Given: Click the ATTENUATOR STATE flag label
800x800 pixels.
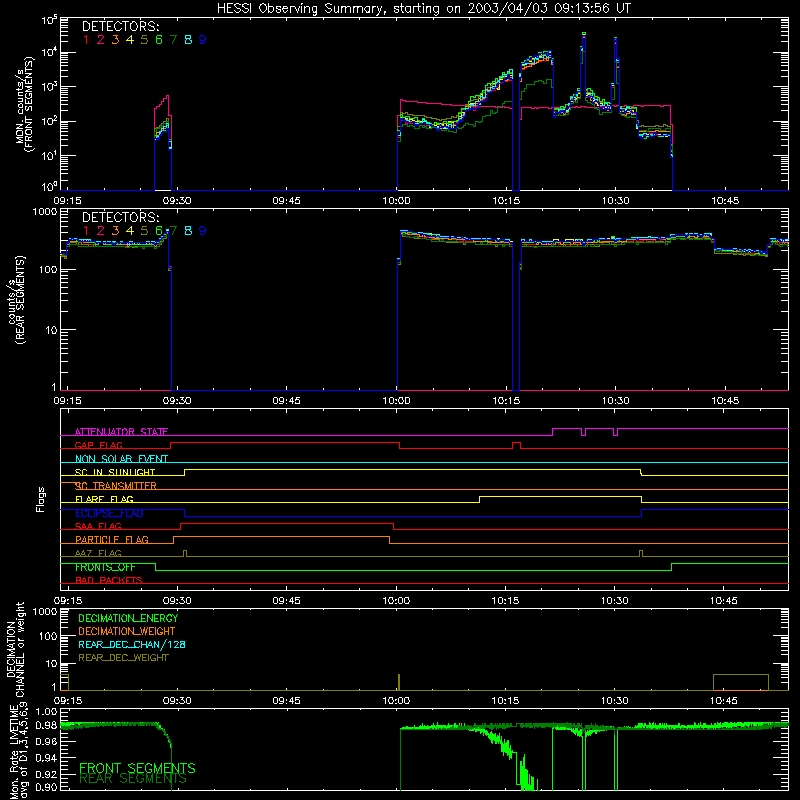Looking at the screenshot, I should tap(121, 432).
